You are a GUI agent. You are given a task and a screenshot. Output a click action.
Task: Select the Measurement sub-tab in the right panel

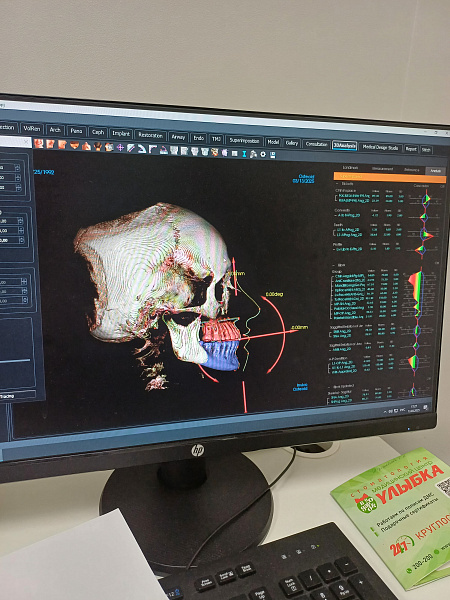pos(383,168)
